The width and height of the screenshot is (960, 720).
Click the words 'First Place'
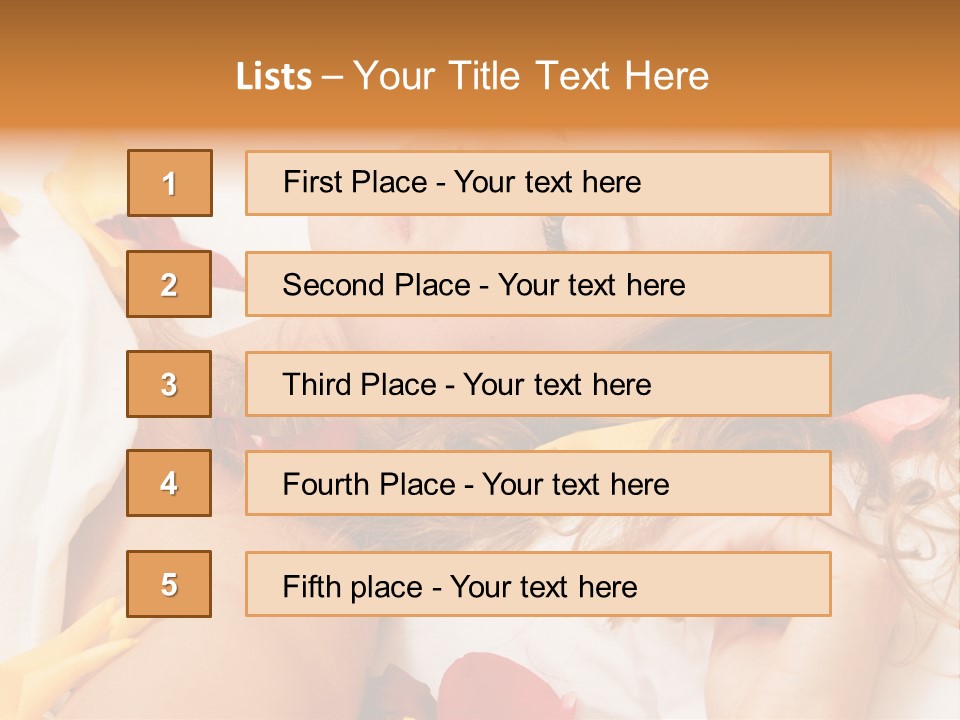355,182
